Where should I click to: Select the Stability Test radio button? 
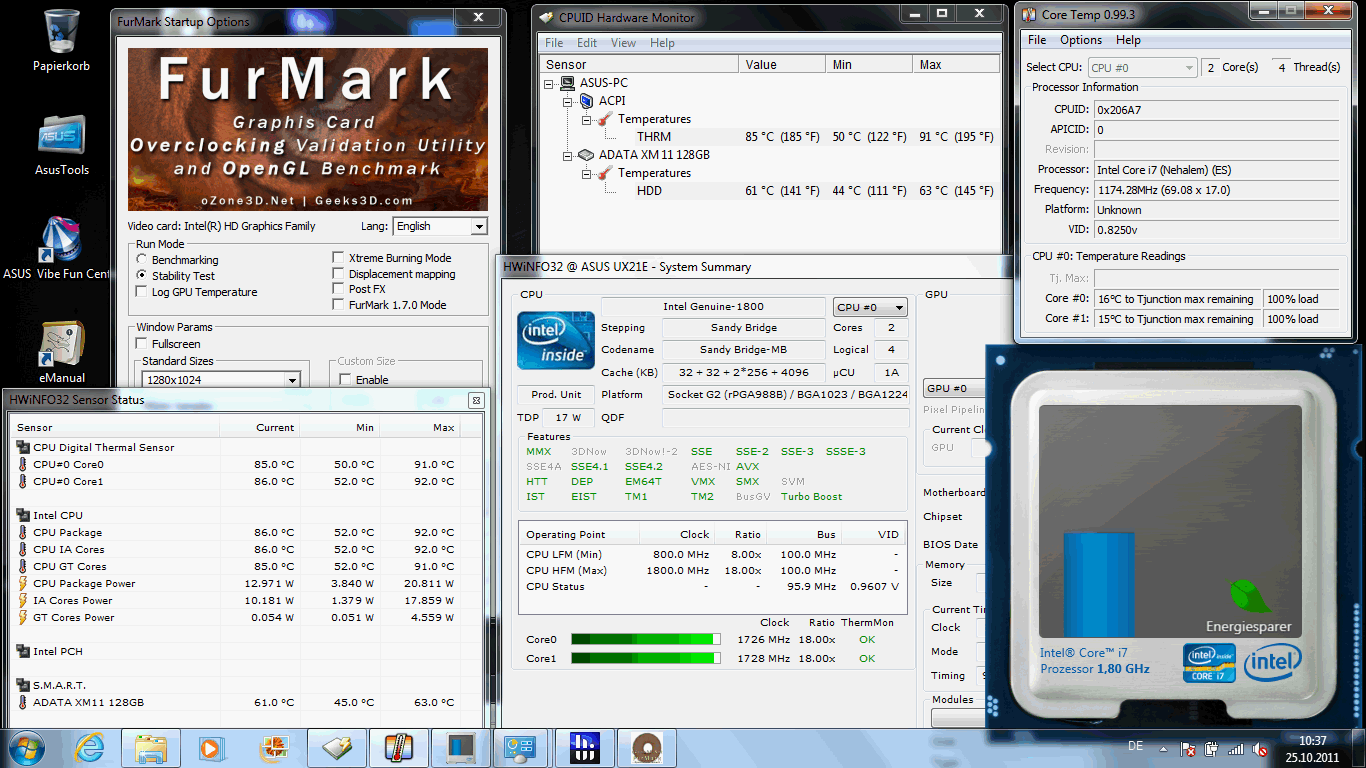pyautogui.click(x=142, y=275)
